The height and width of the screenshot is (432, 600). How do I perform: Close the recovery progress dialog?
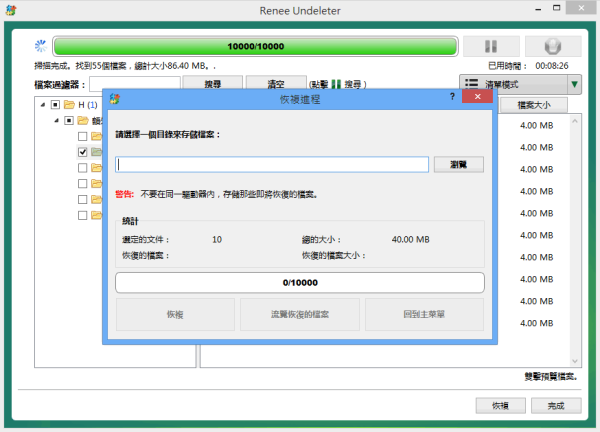coord(477,96)
